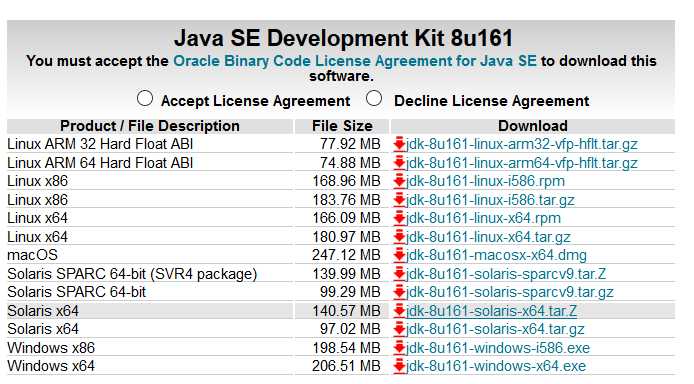Download jdk-8u161-macosx-x64.dmg
Image resolution: width=694 pixels, height=384 pixels.
pyautogui.click(x=496, y=255)
